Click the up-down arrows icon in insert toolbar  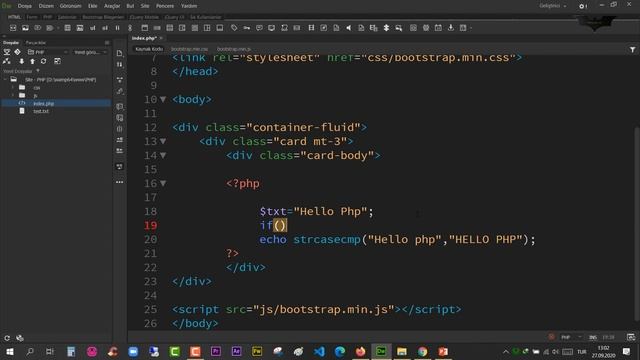[386, 28]
